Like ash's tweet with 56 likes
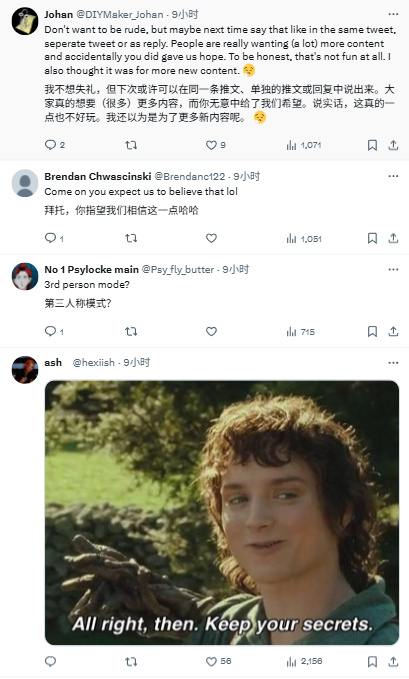 218,661
